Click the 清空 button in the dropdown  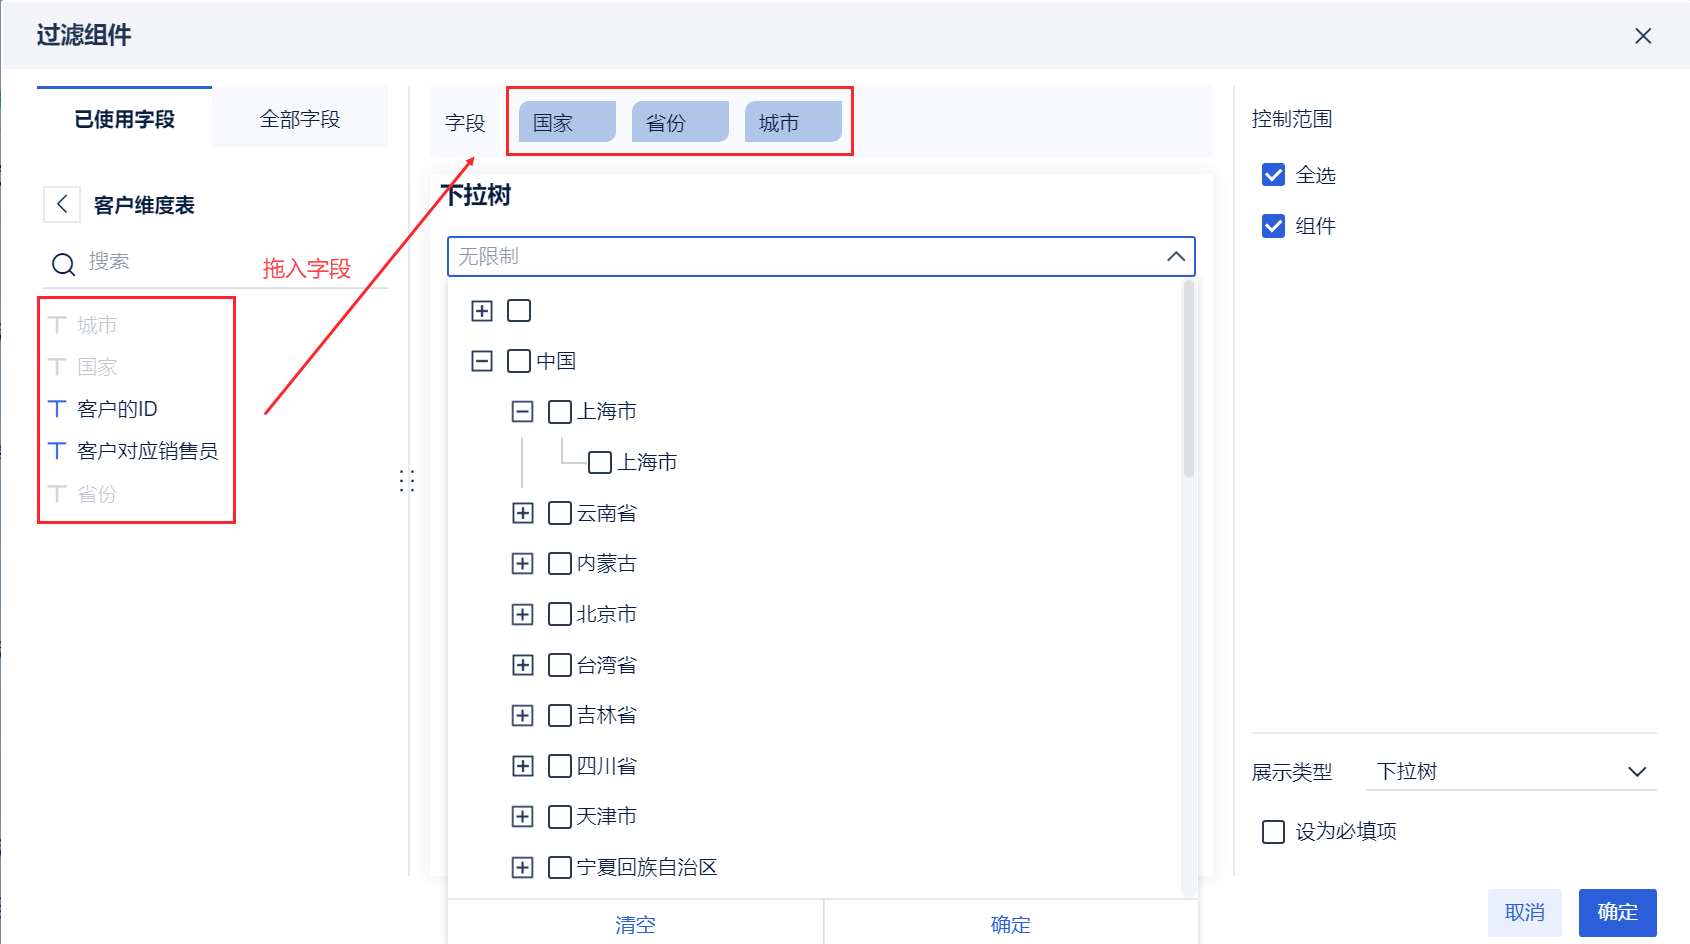(x=635, y=924)
